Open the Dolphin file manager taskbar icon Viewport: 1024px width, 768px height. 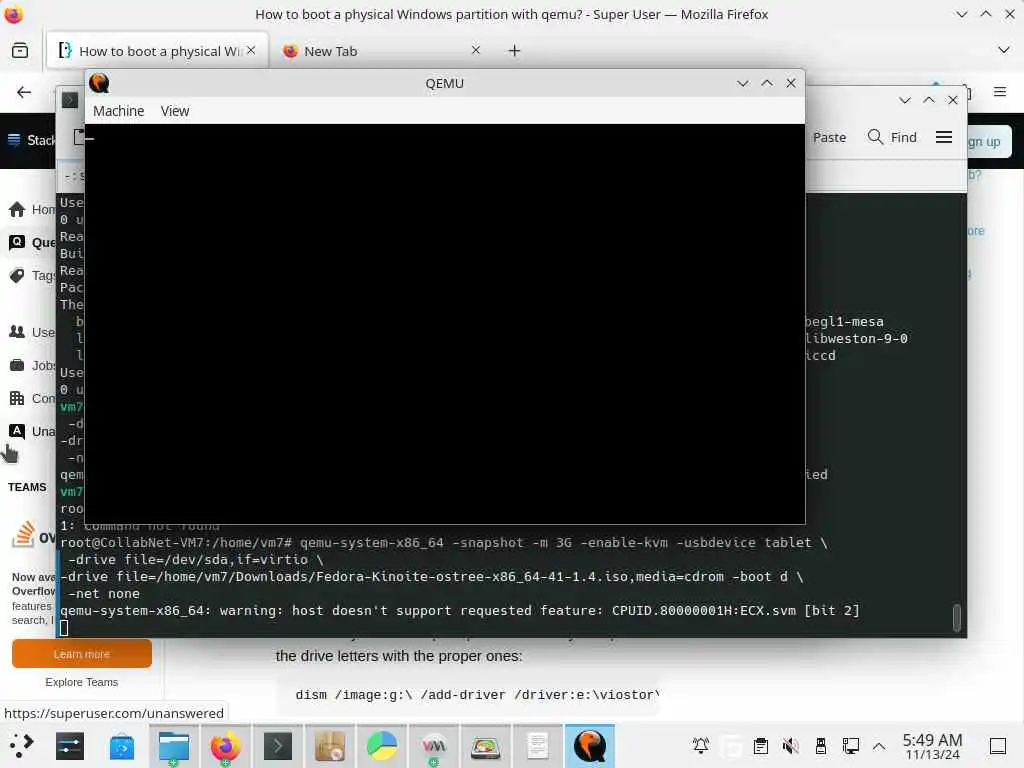tap(174, 746)
